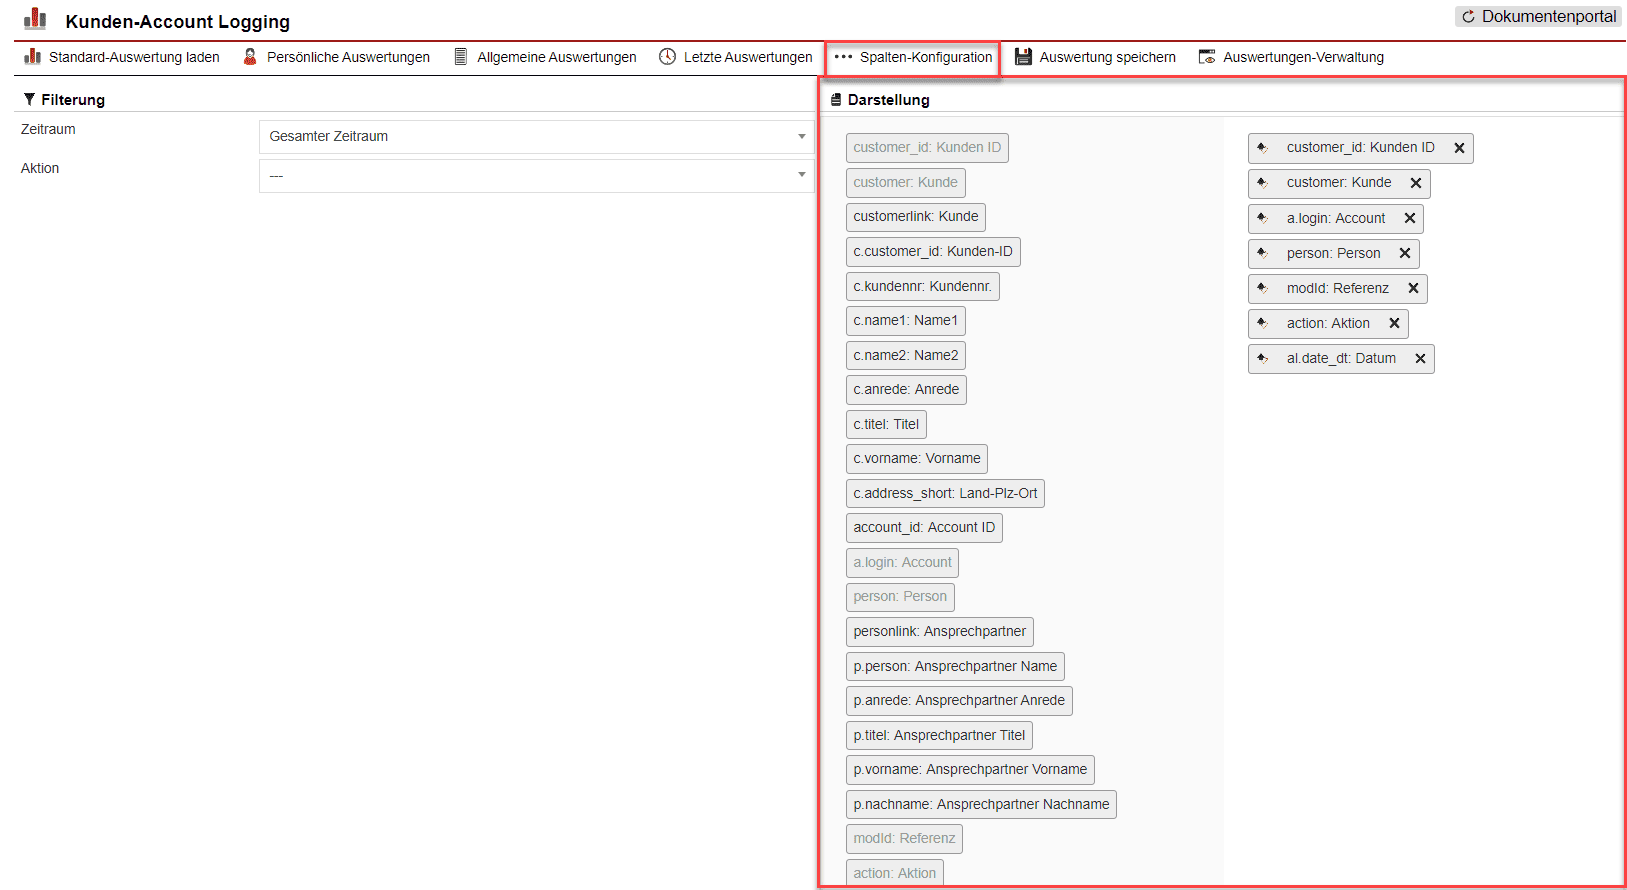Click drag handle icon of customer_id column
Viewport: 1627px width, 890px height.
(x=1263, y=148)
